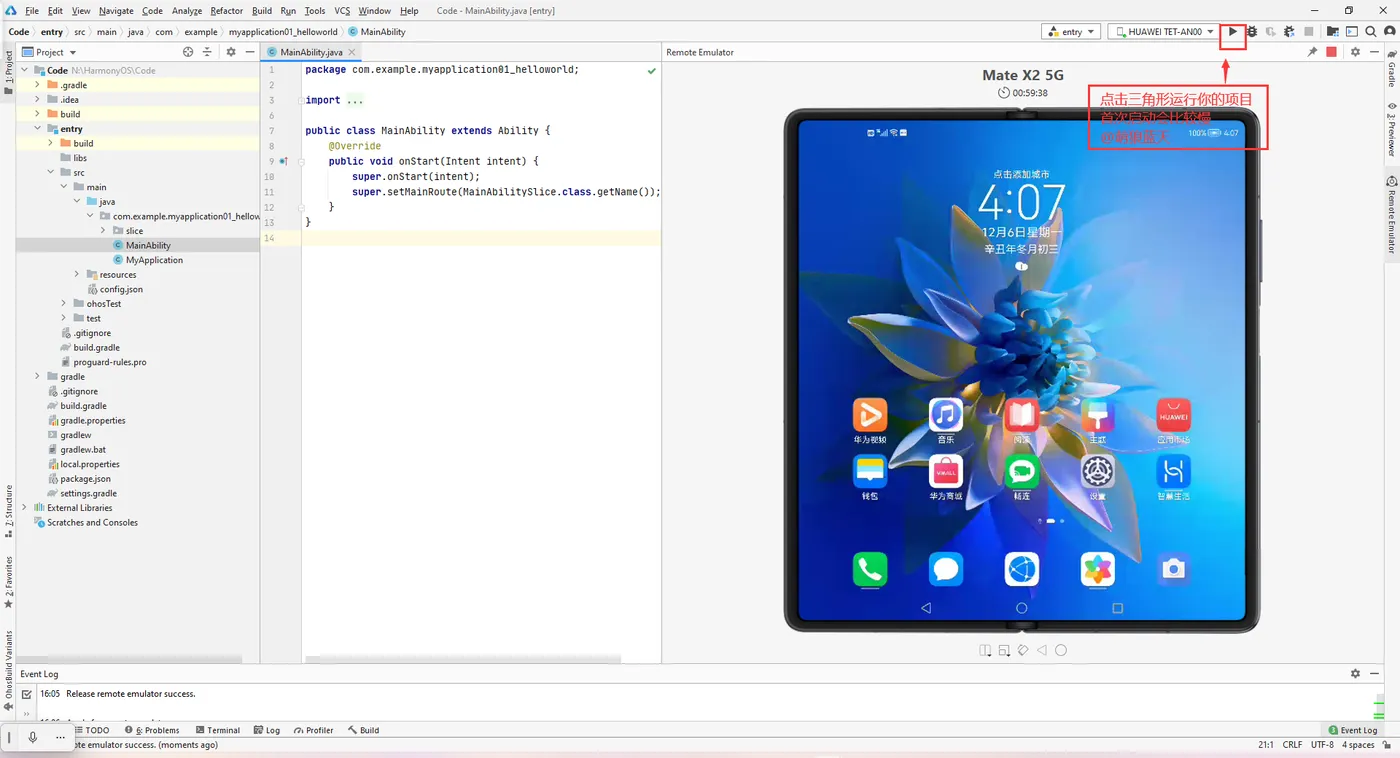Image resolution: width=1400 pixels, height=758 pixels.
Task: Open the entry run configuration dropdown
Action: [x=1070, y=32]
